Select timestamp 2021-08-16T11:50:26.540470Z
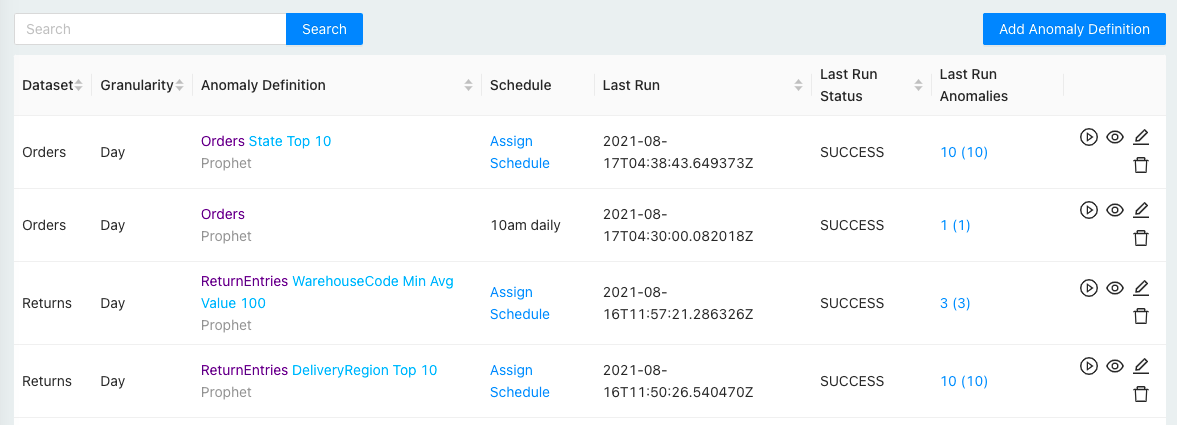This screenshot has height=425, width=1177. pyautogui.click(x=678, y=381)
